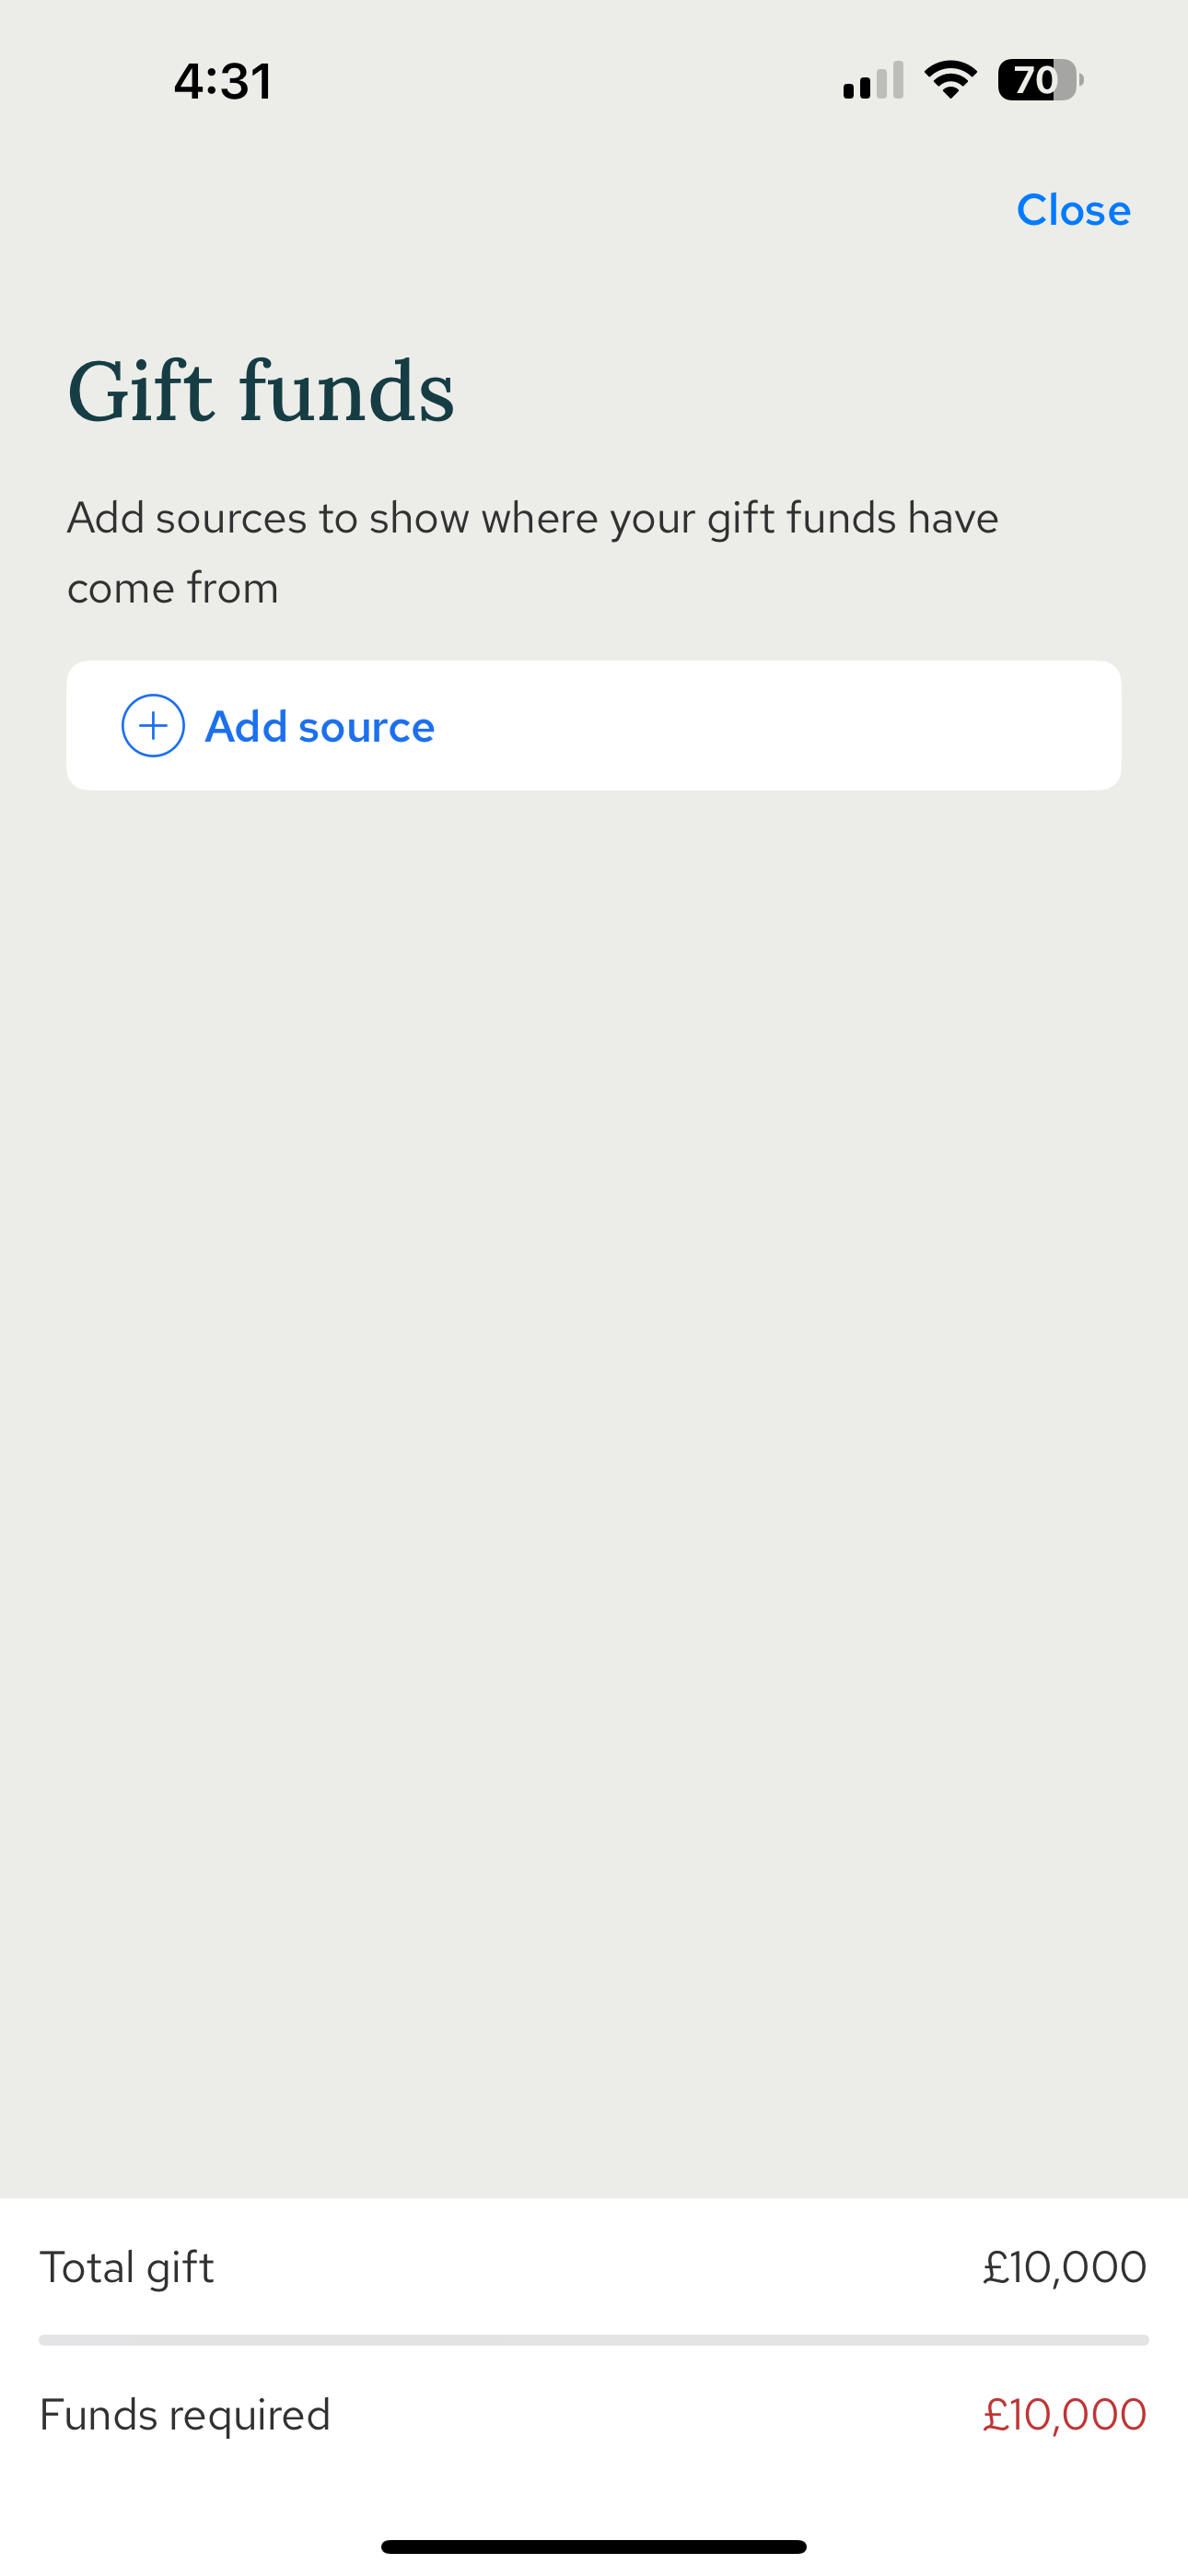The width and height of the screenshot is (1188, 2576).
Task: Tap the 'come from' line of description
Action: tap(173, 588)
